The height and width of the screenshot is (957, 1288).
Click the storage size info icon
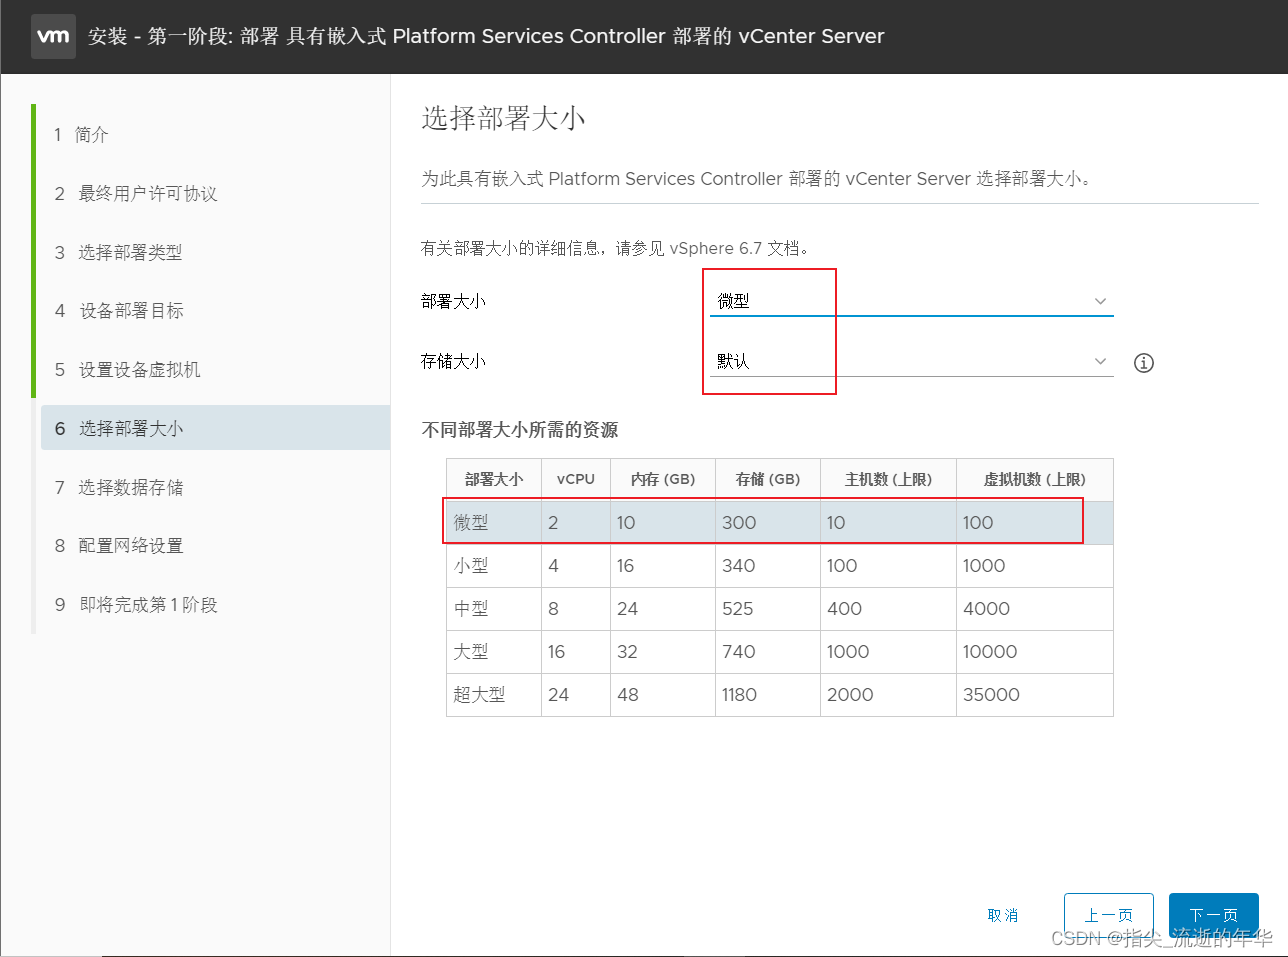(x=1144, y=363)
